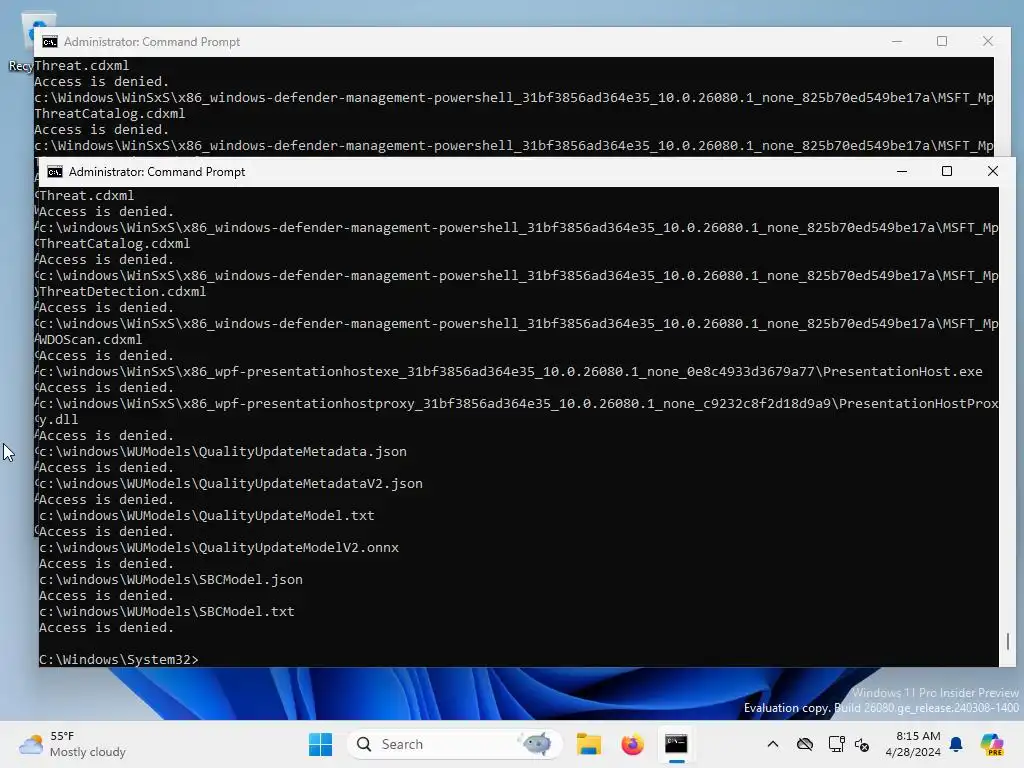The image size is (1024, 768).
Task: Click the WDOScan.cdxml line
Action: click(90, 340)
